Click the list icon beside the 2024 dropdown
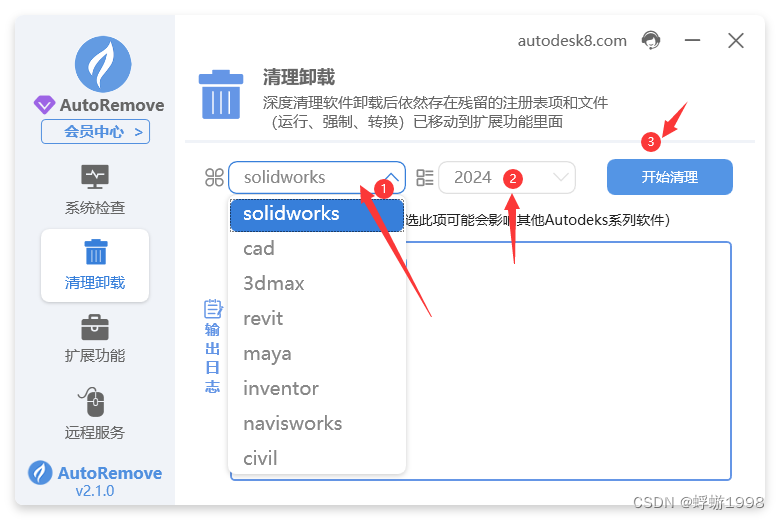Image resolution: width=780 pixels, height=520 pixels. click(x=424, y=177)
